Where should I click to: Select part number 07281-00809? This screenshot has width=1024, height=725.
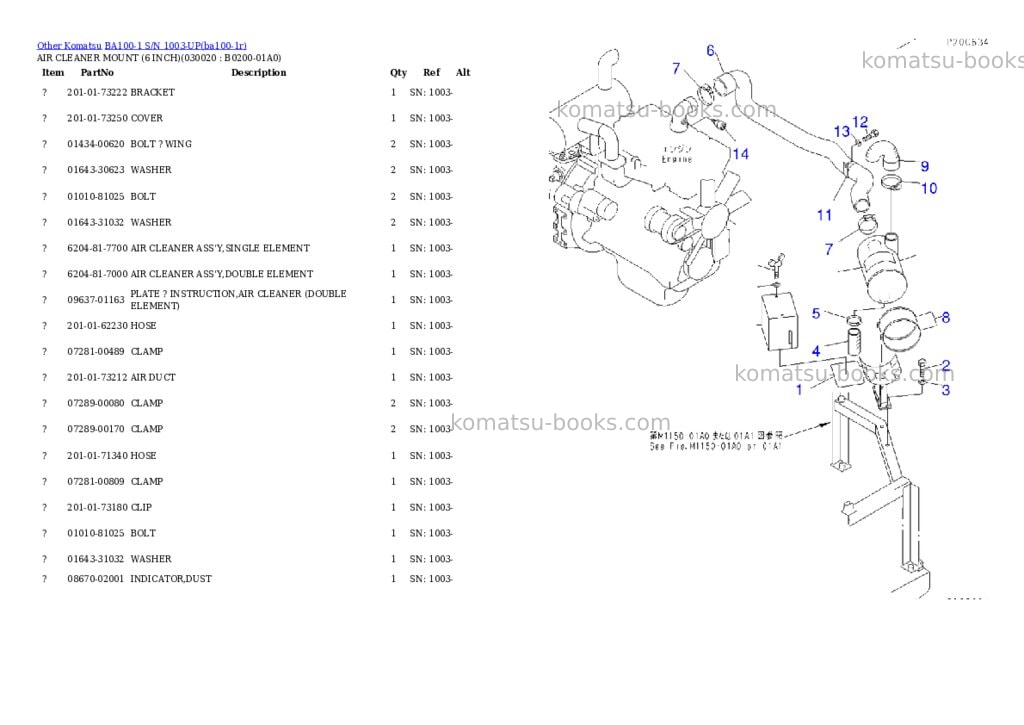pos(96,481)
